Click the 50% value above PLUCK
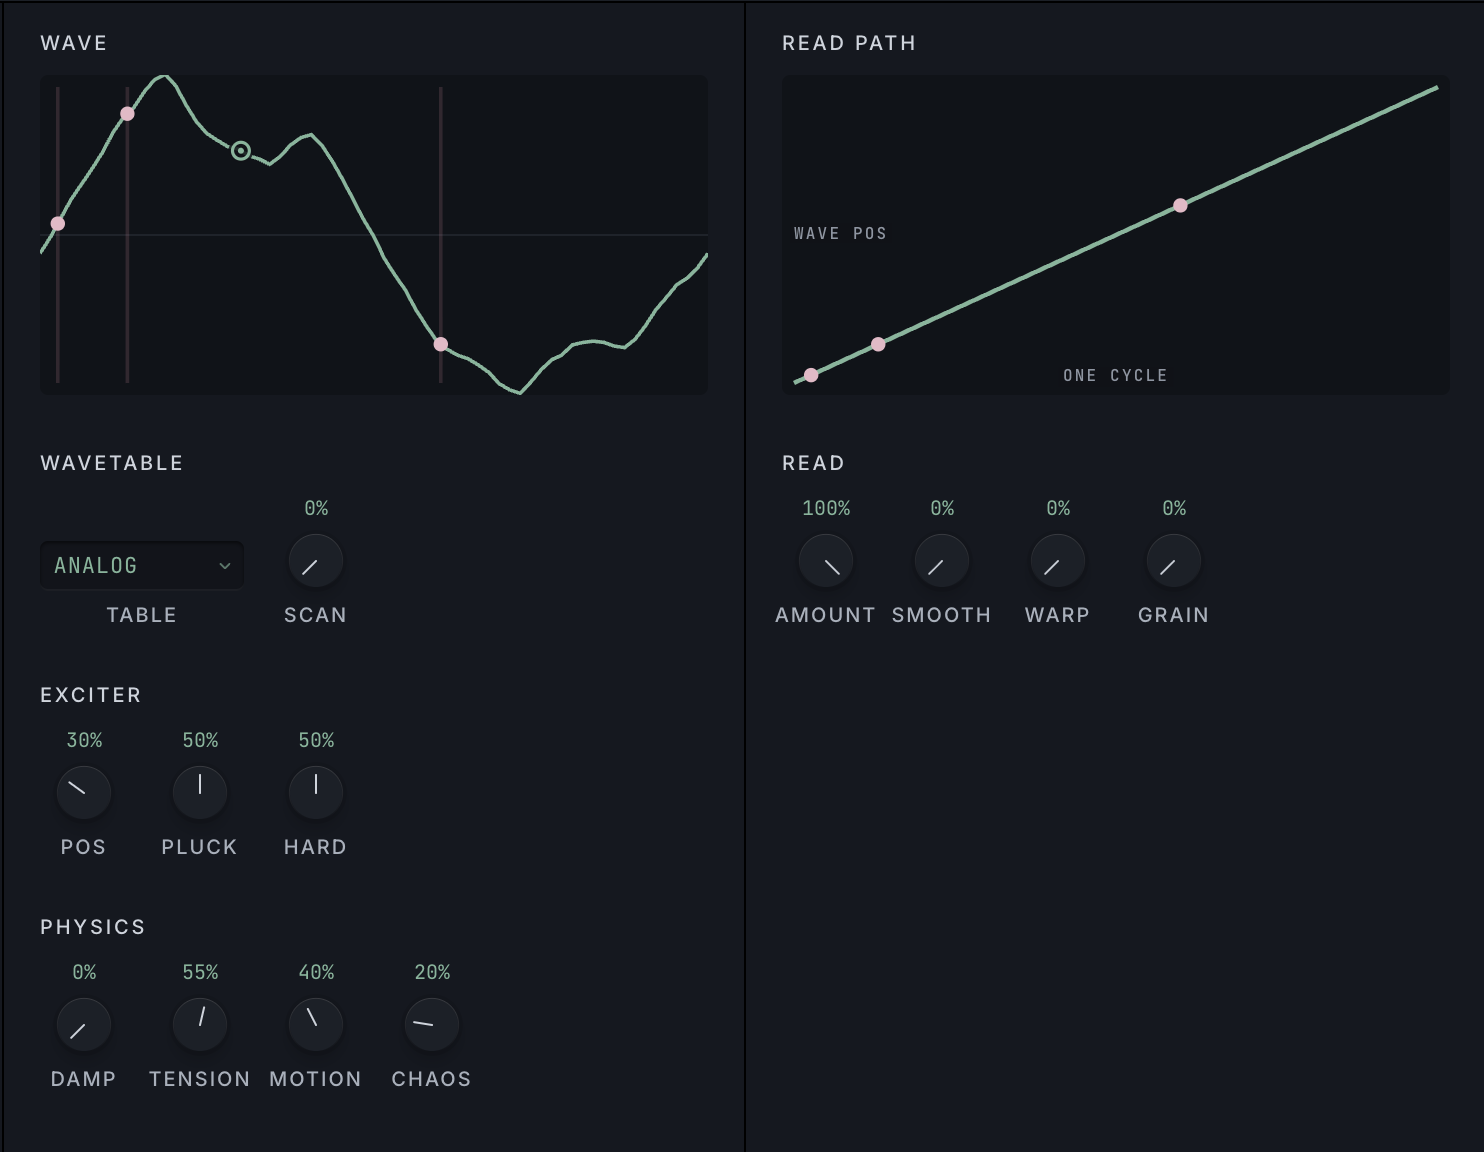 (200, 740)
